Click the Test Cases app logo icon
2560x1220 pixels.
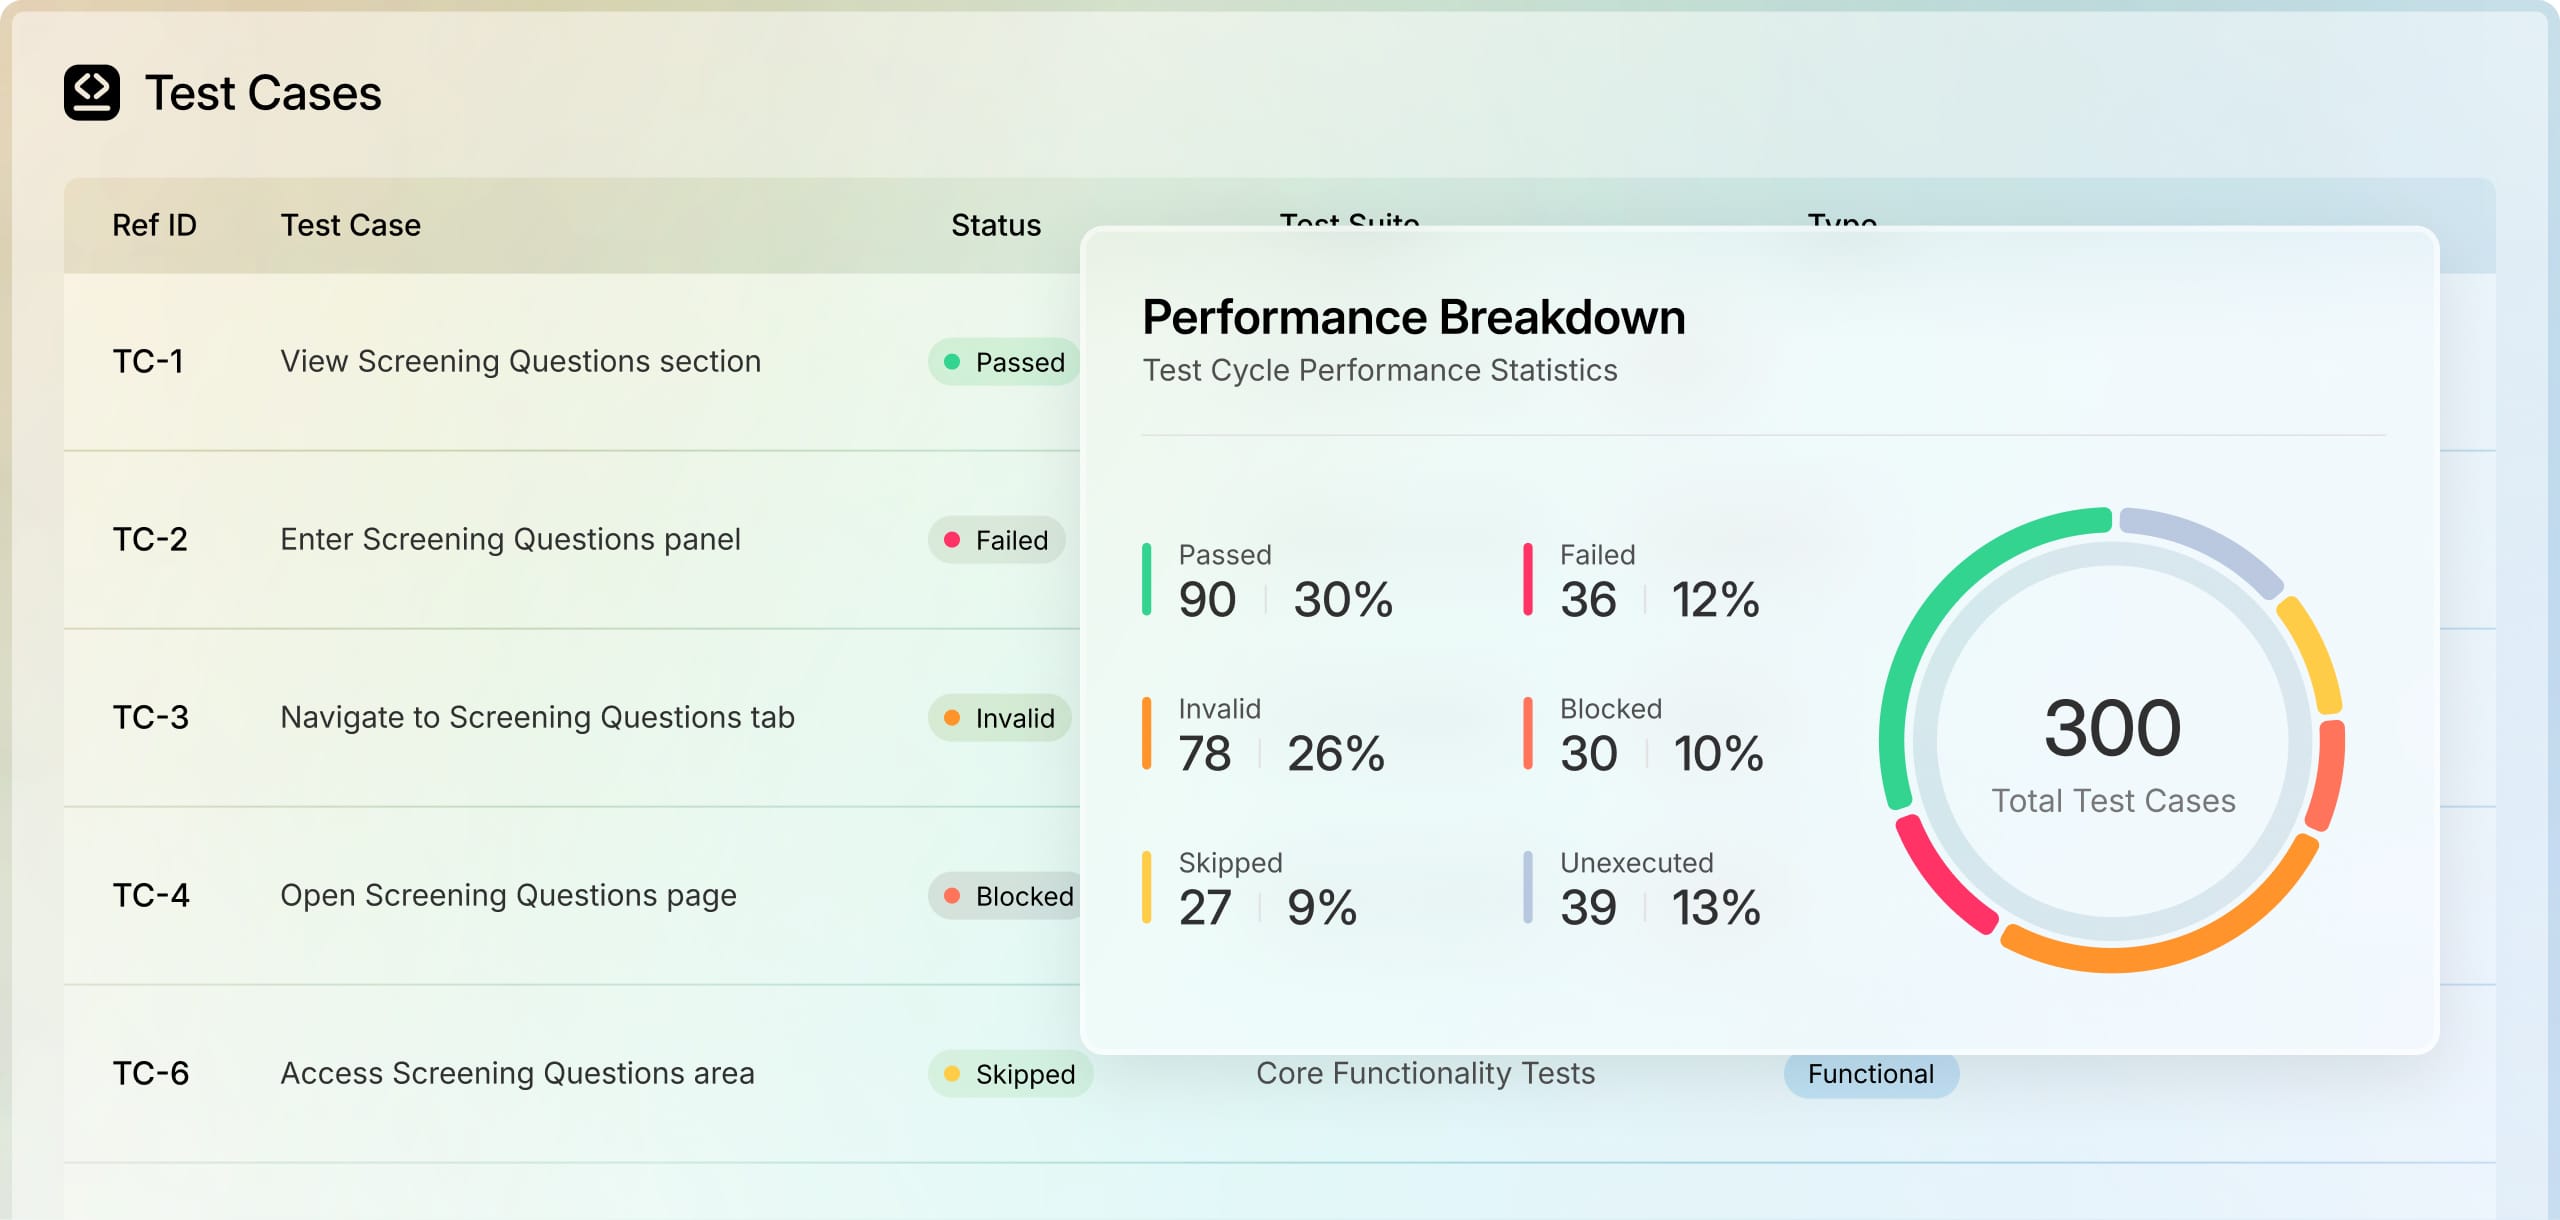click(92, 93)
